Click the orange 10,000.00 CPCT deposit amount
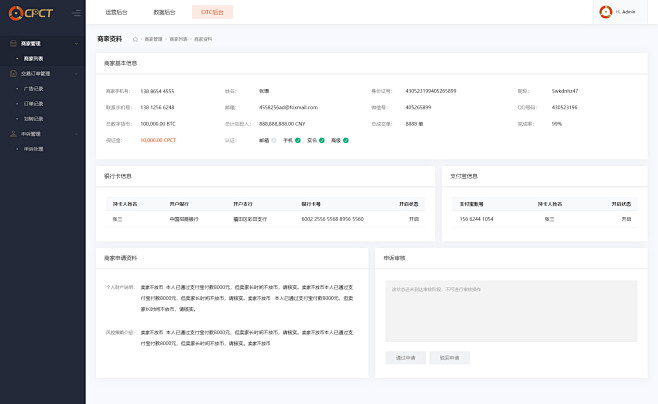The width and height of the screenshot is (658, 404). click(x=158, y=141)
